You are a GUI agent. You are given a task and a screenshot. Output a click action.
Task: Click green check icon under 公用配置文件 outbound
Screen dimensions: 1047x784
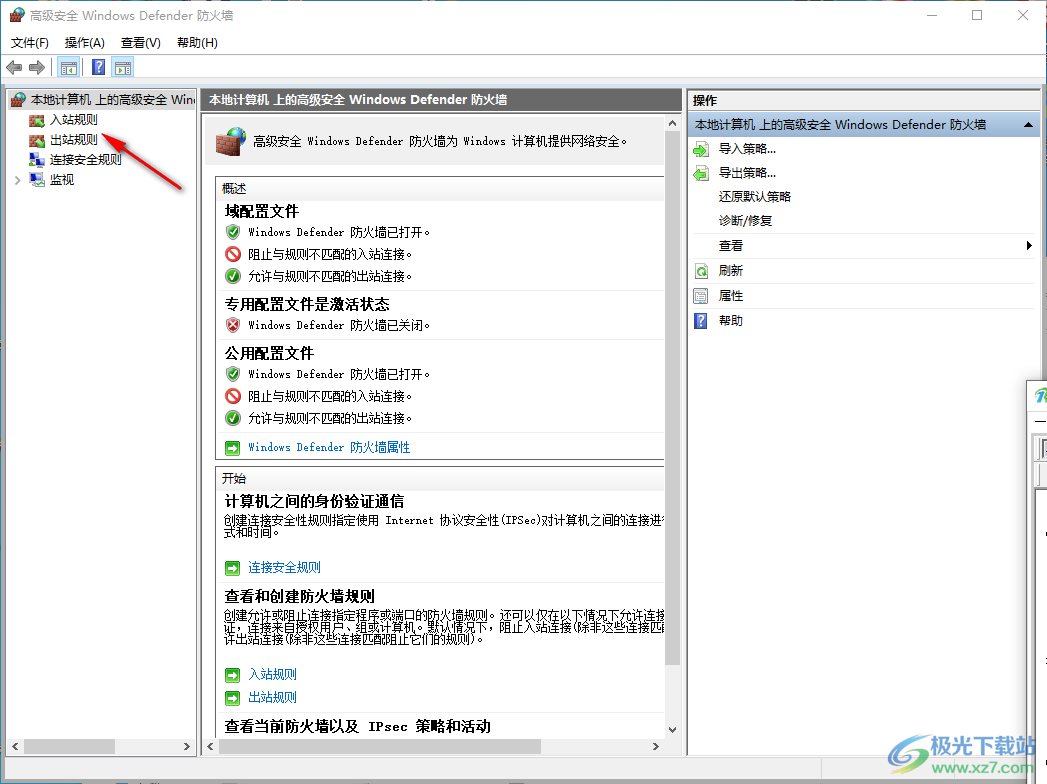coord(232,418)
